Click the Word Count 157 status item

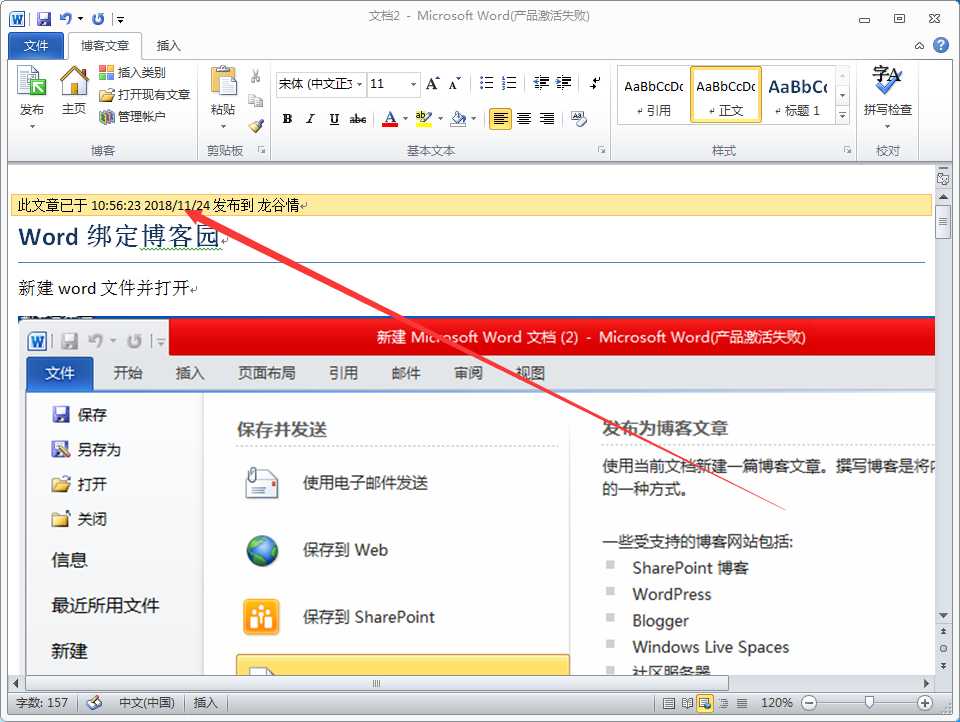click(x=42, y=703)
